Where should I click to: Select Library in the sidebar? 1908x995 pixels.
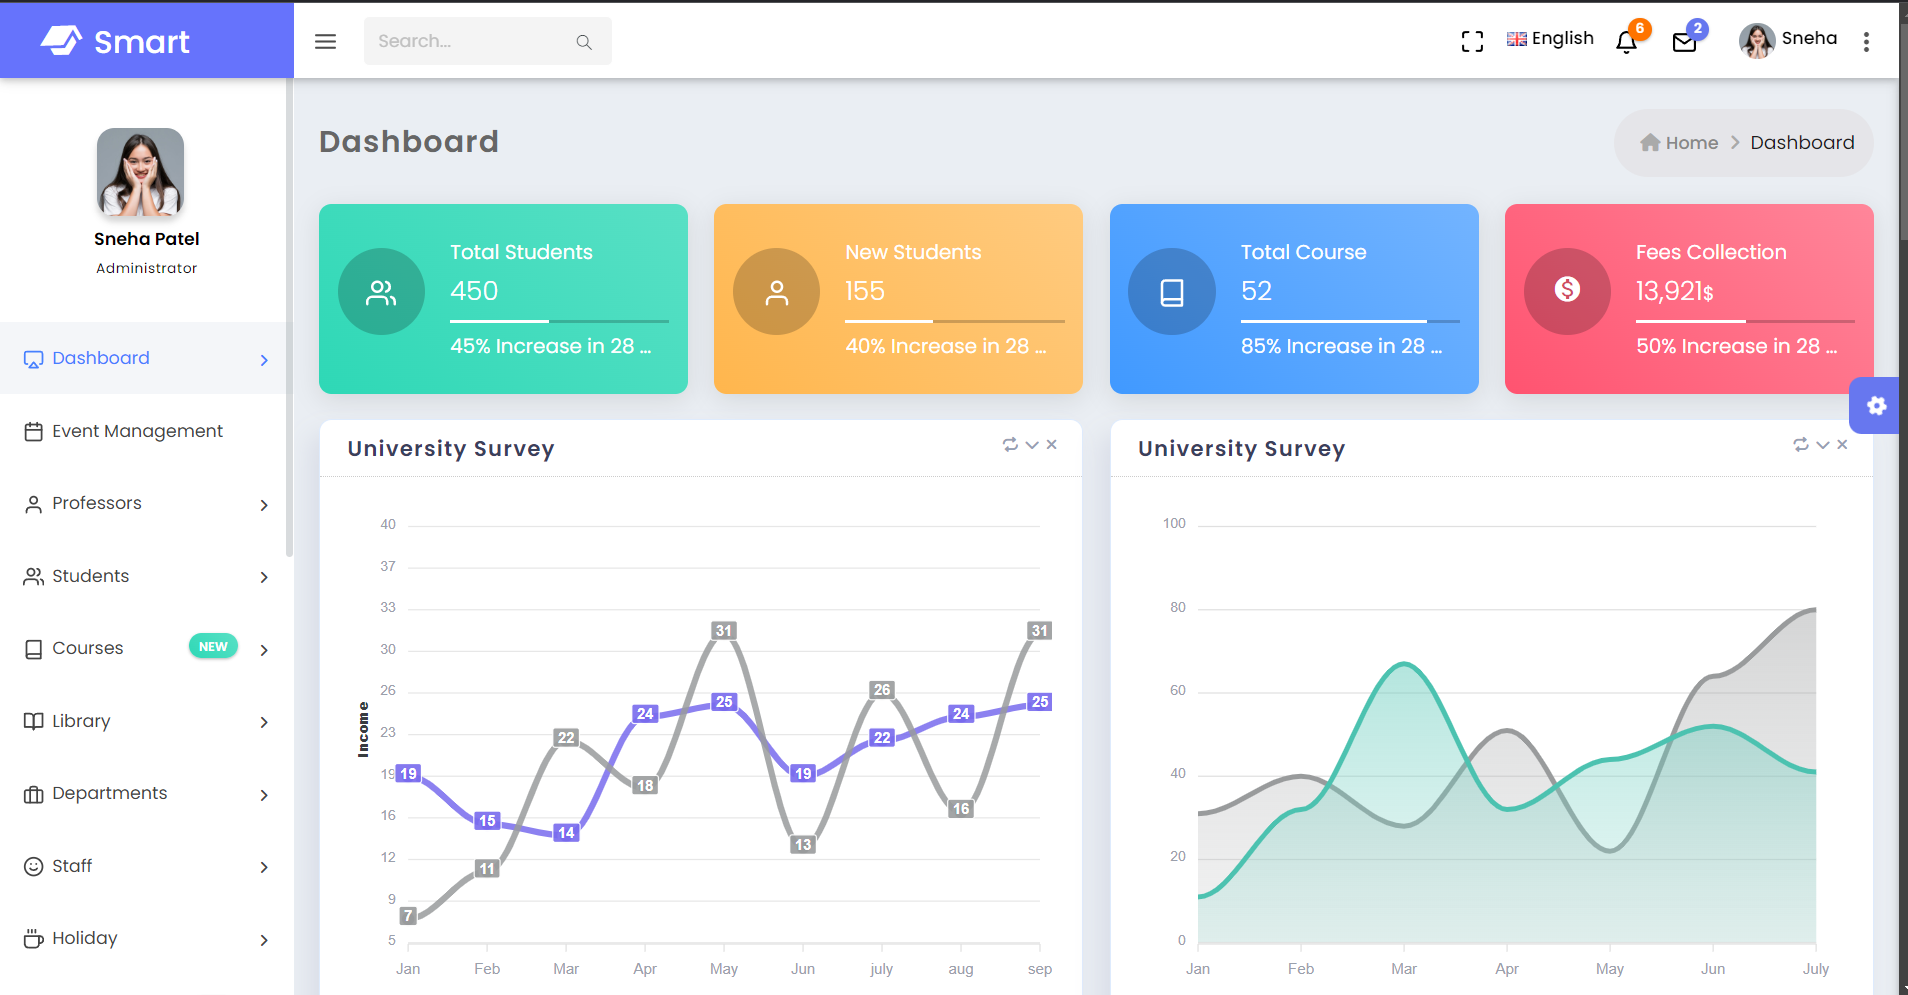[x=146, y=721]
